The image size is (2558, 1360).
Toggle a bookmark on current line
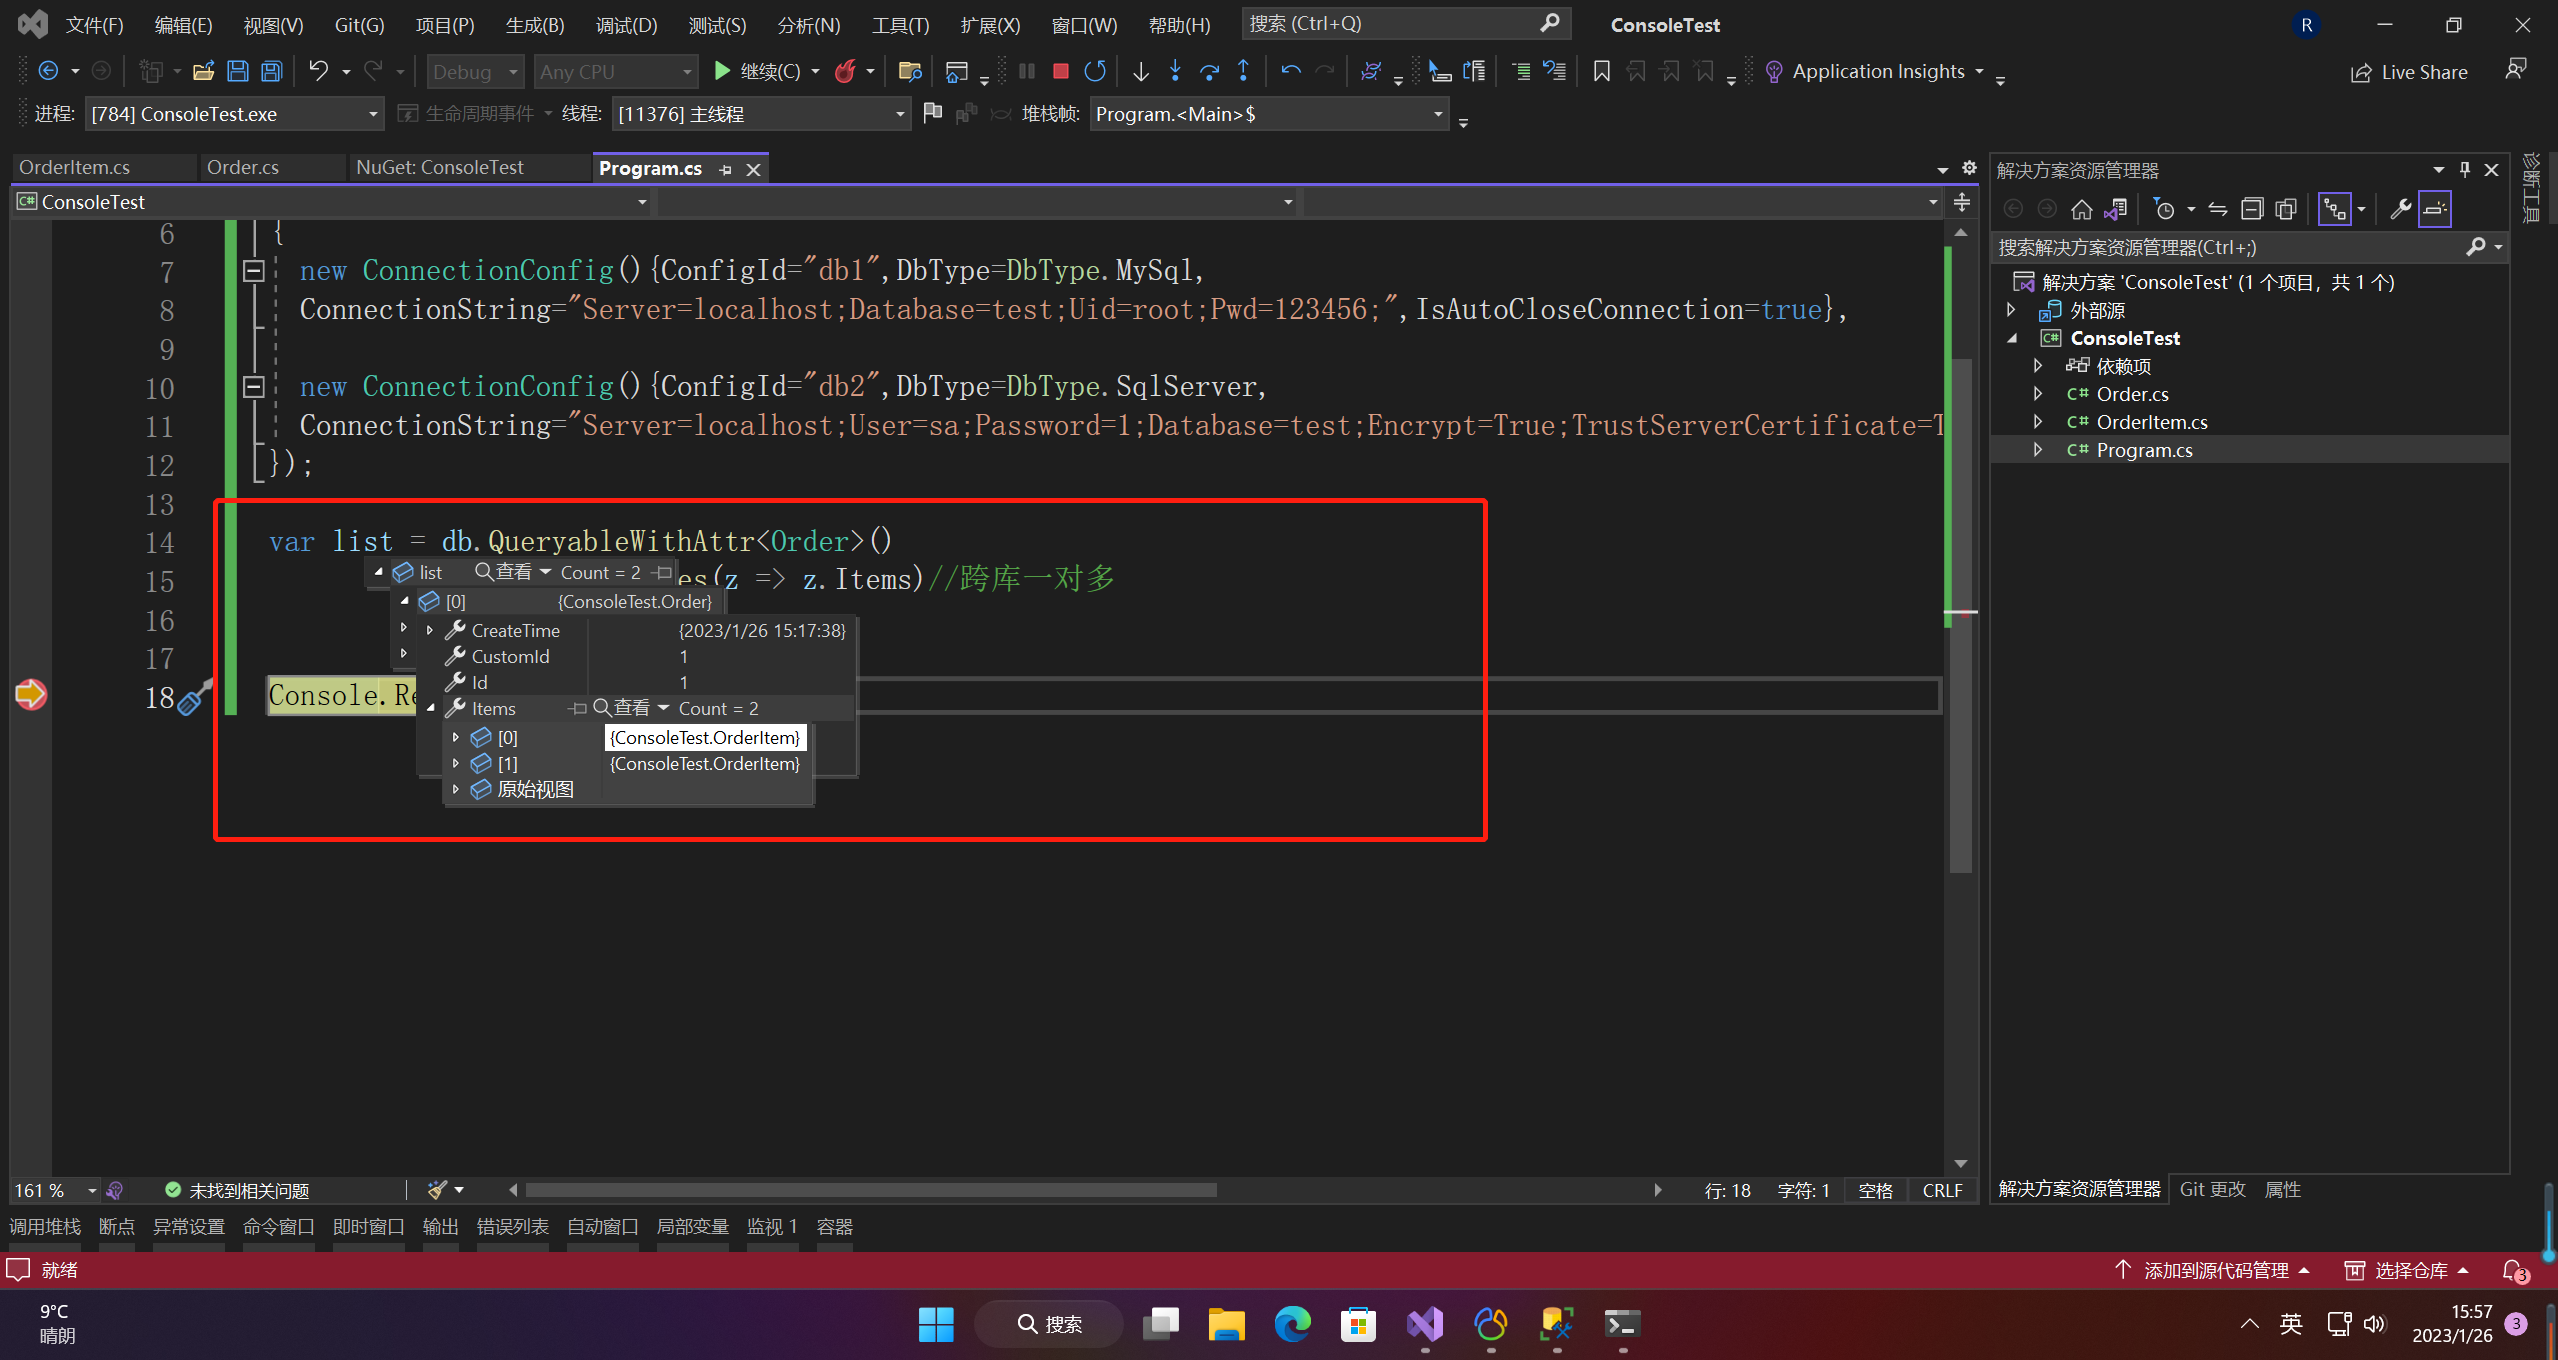(1601, 71)
